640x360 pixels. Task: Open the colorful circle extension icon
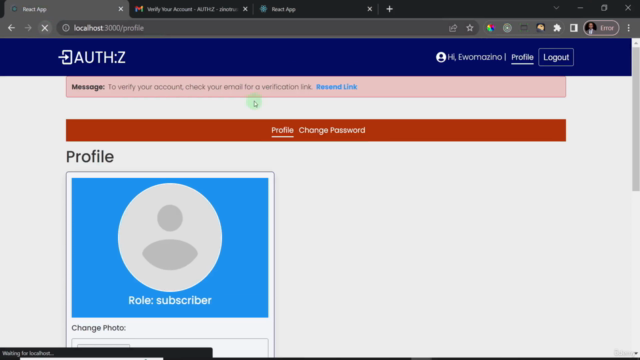tap(491, 28)
